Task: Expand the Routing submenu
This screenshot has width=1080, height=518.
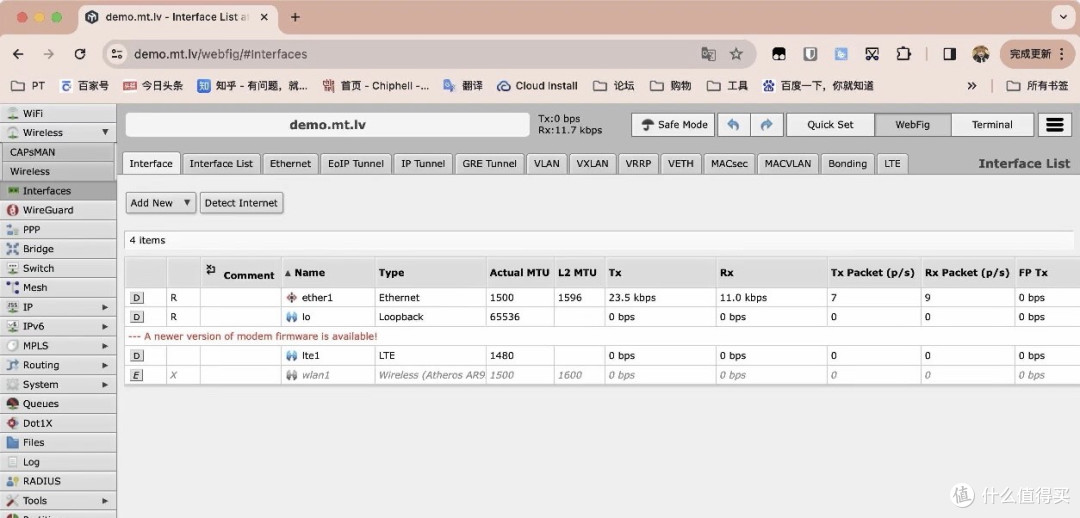Action: point(104,366)
